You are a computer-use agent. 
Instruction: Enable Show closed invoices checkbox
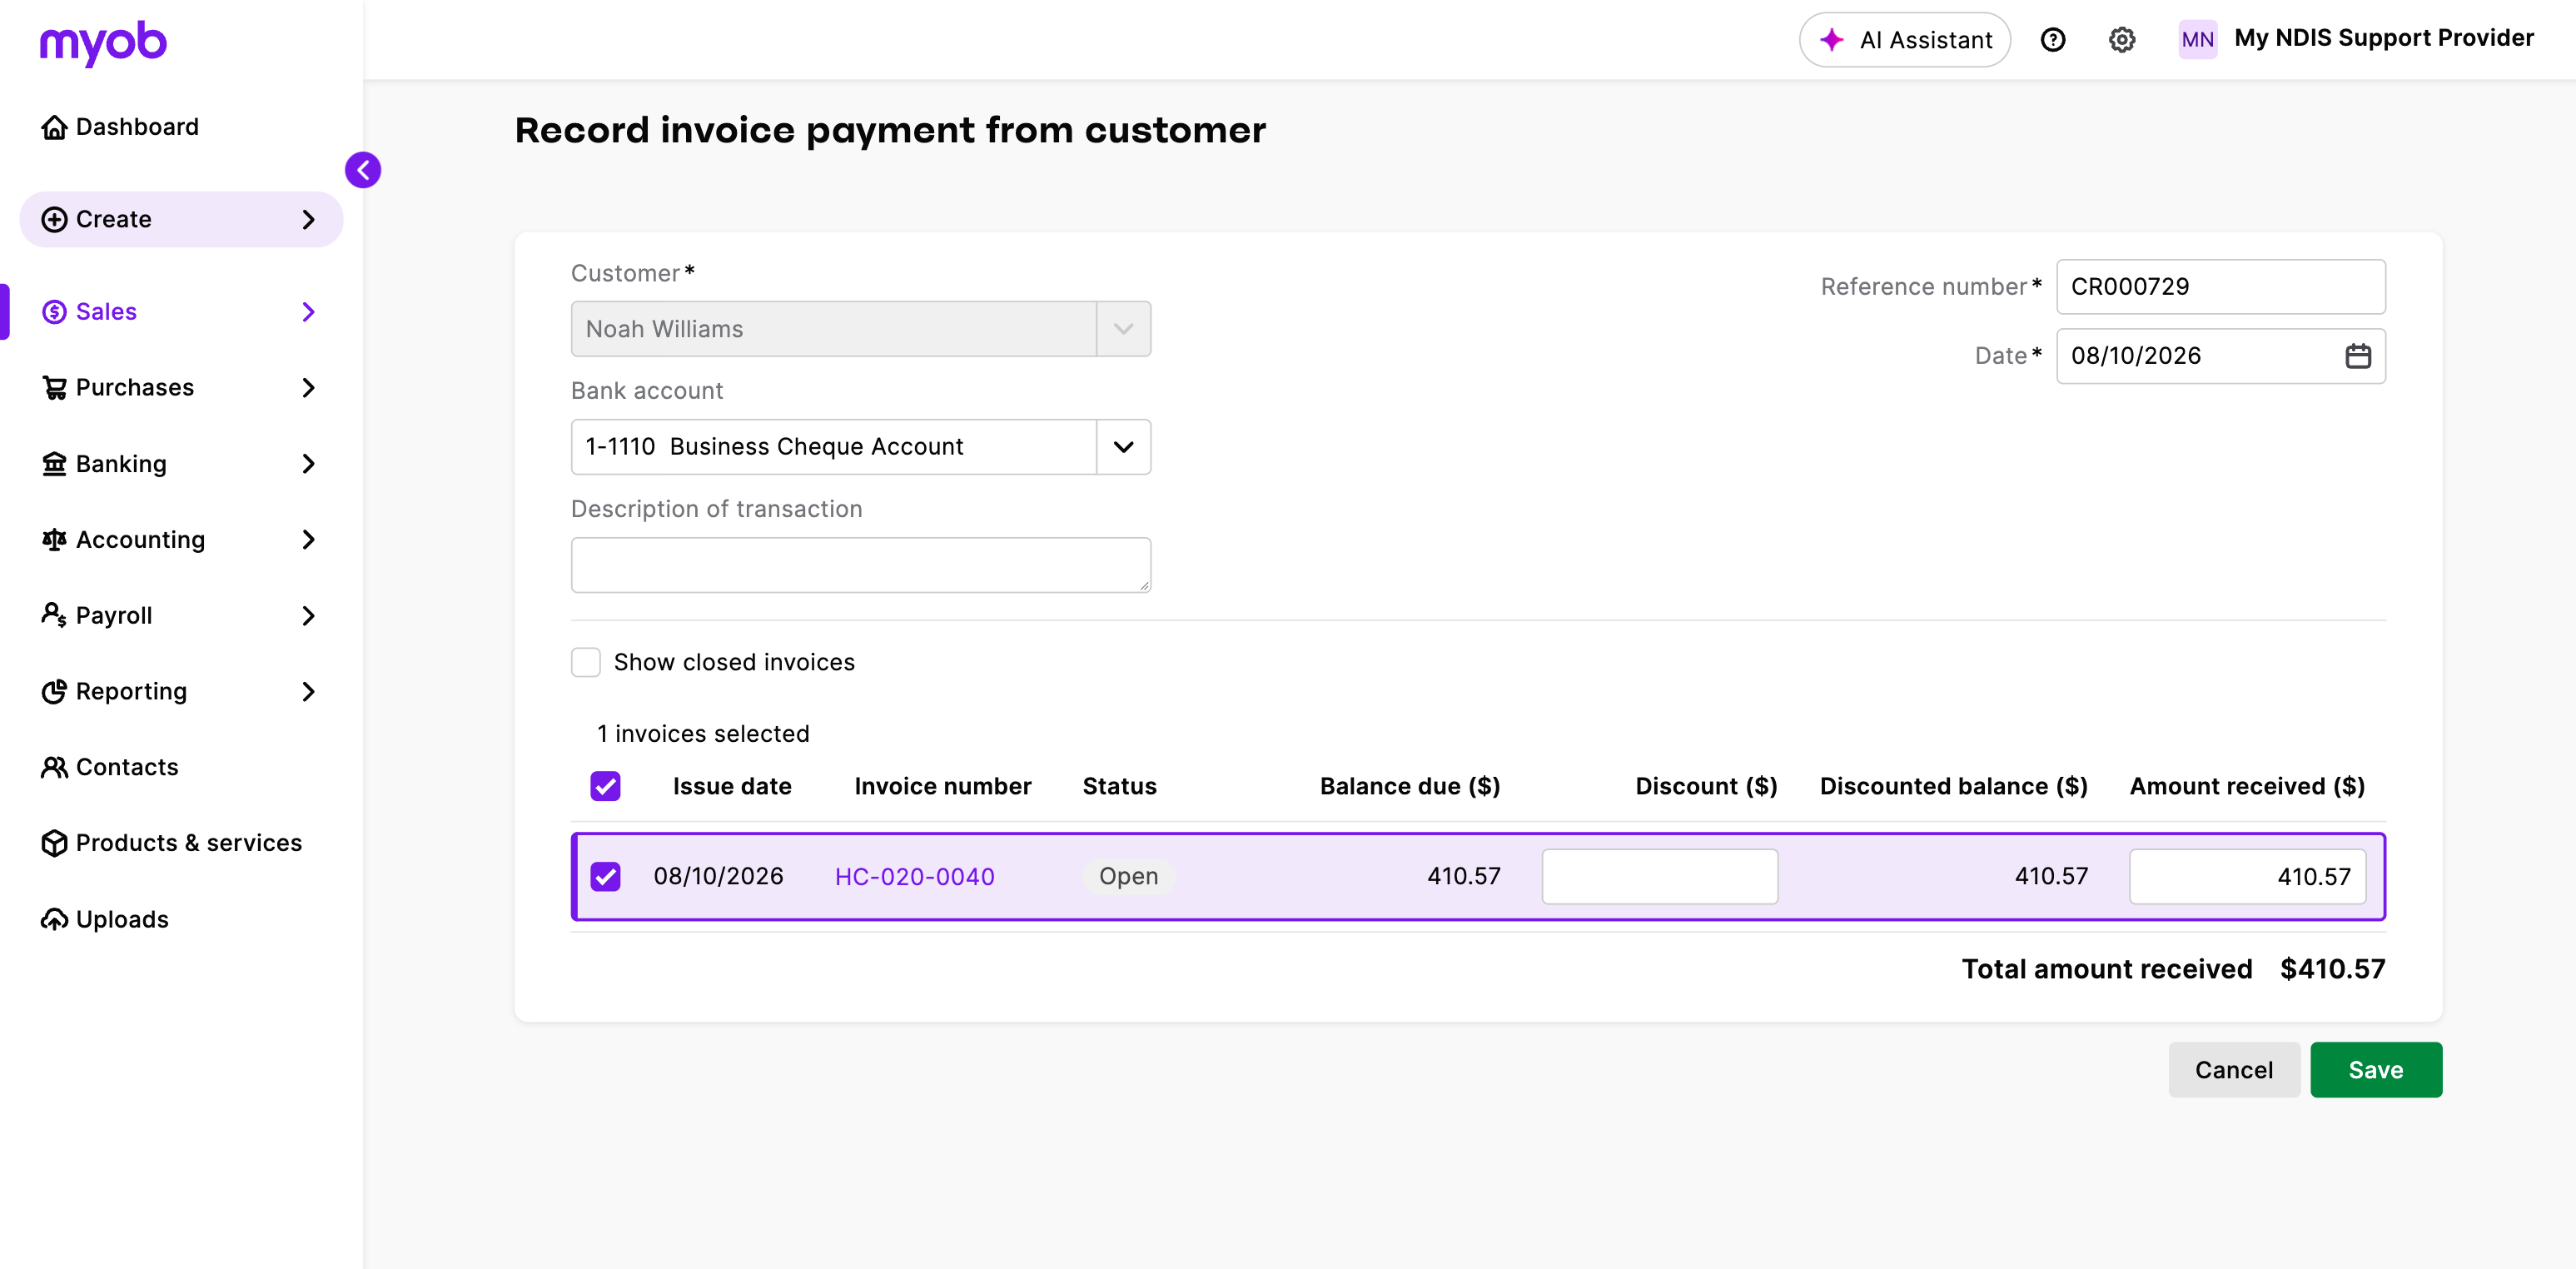tap(585, 662)
